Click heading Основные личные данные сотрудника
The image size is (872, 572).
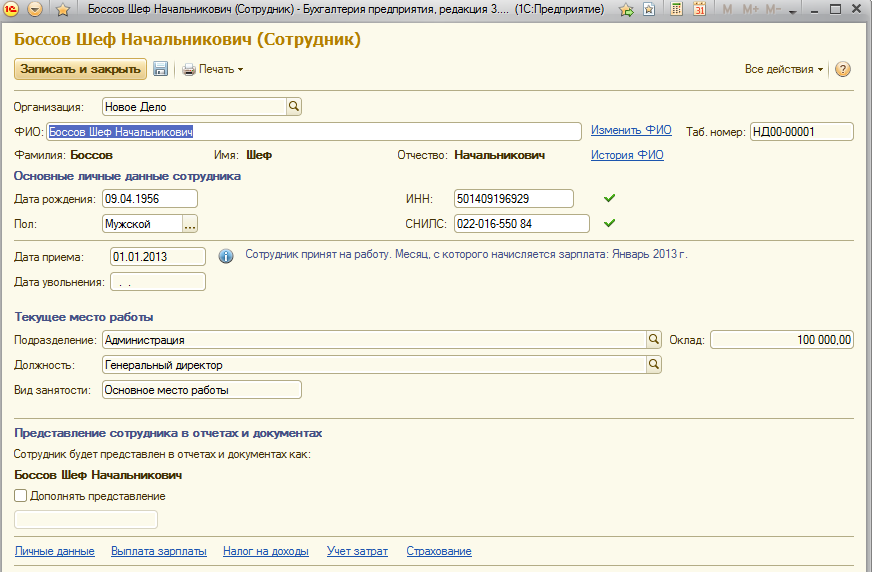pos(127,176)
